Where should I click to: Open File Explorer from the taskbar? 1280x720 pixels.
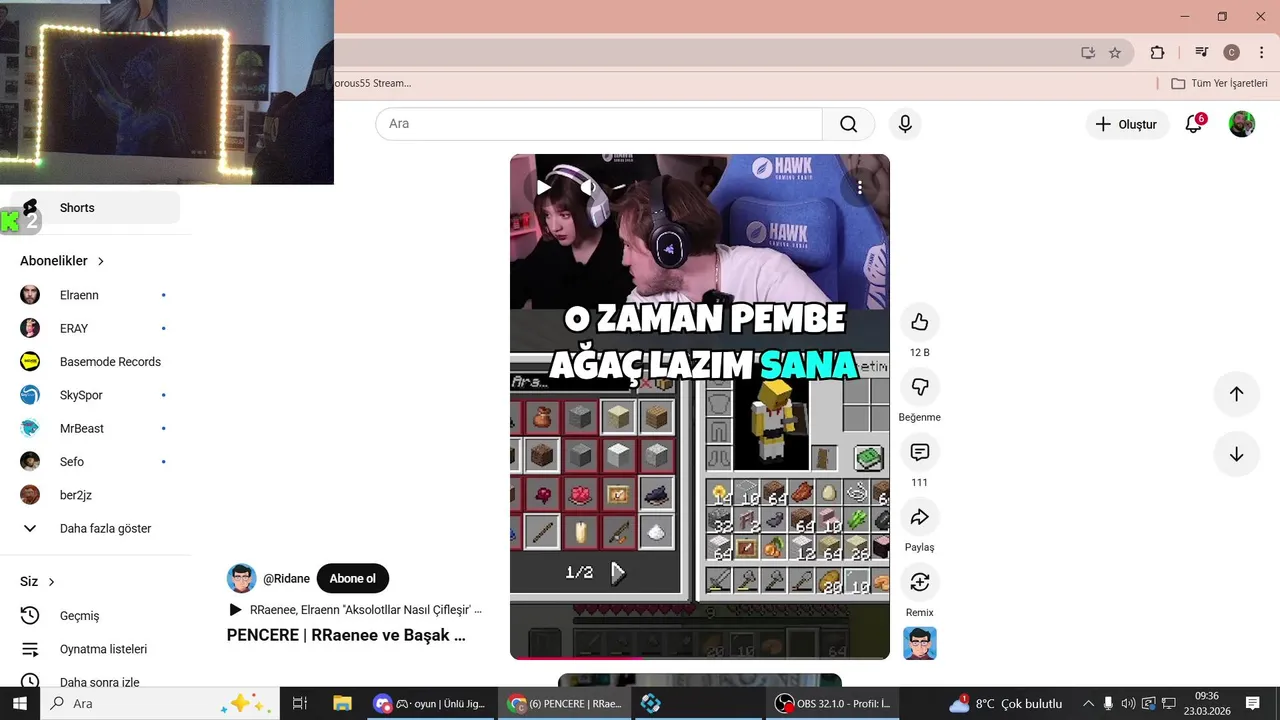[x=342, y=704]
